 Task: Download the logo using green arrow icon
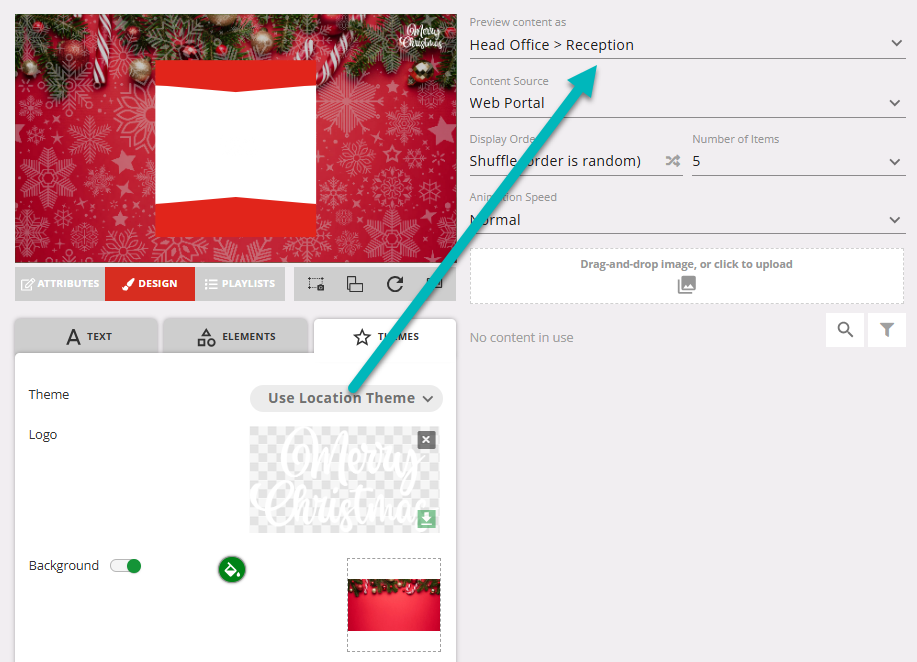tap(426, 518)
